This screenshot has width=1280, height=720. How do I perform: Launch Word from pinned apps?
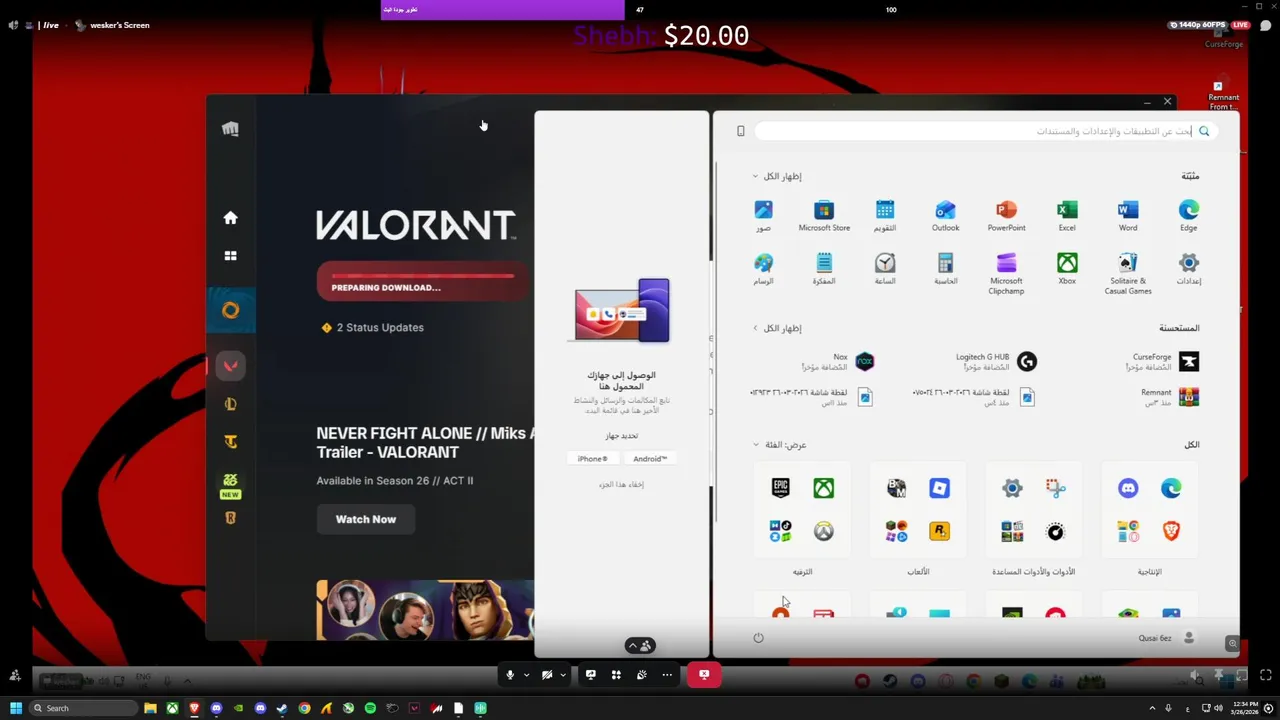(x=1128, y=216)
